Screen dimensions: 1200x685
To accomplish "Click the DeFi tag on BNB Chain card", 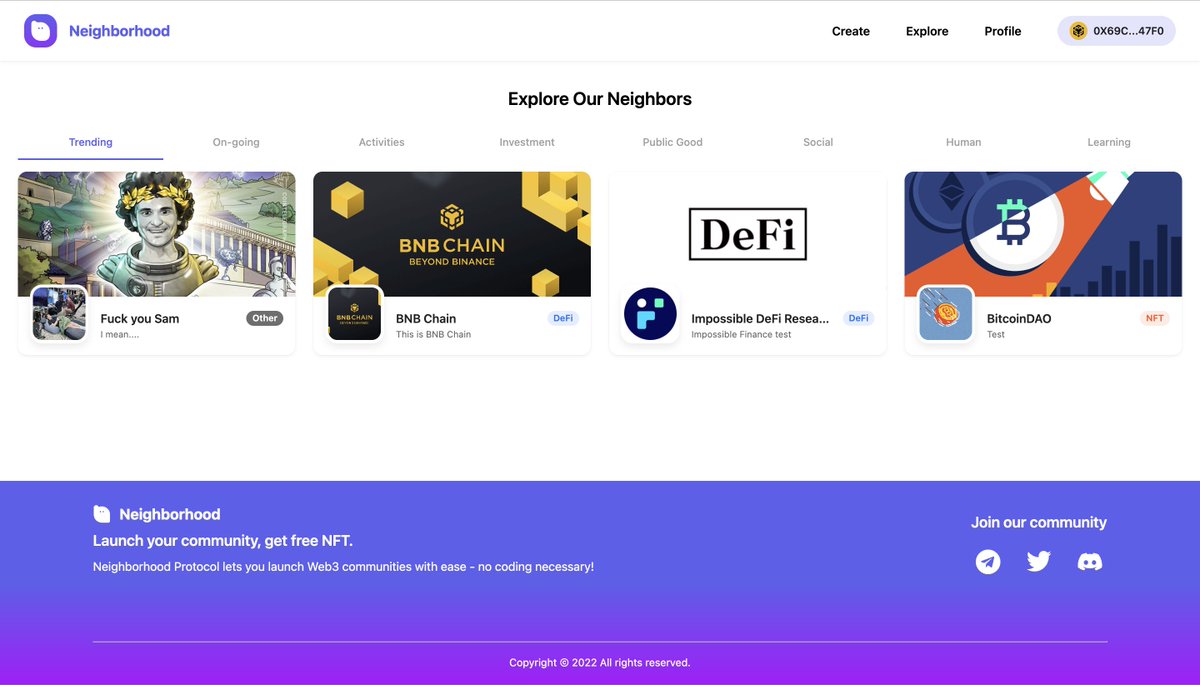I will (x=563, y=318).
